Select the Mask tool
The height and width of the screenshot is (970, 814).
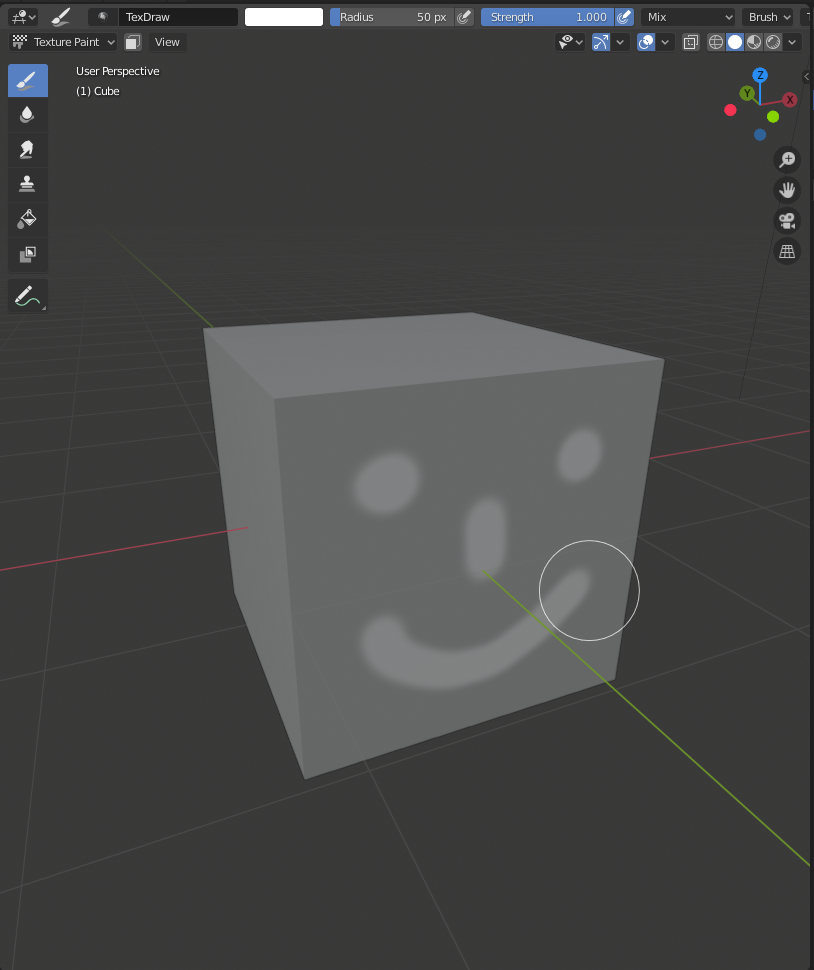click(x=27, y=255)
